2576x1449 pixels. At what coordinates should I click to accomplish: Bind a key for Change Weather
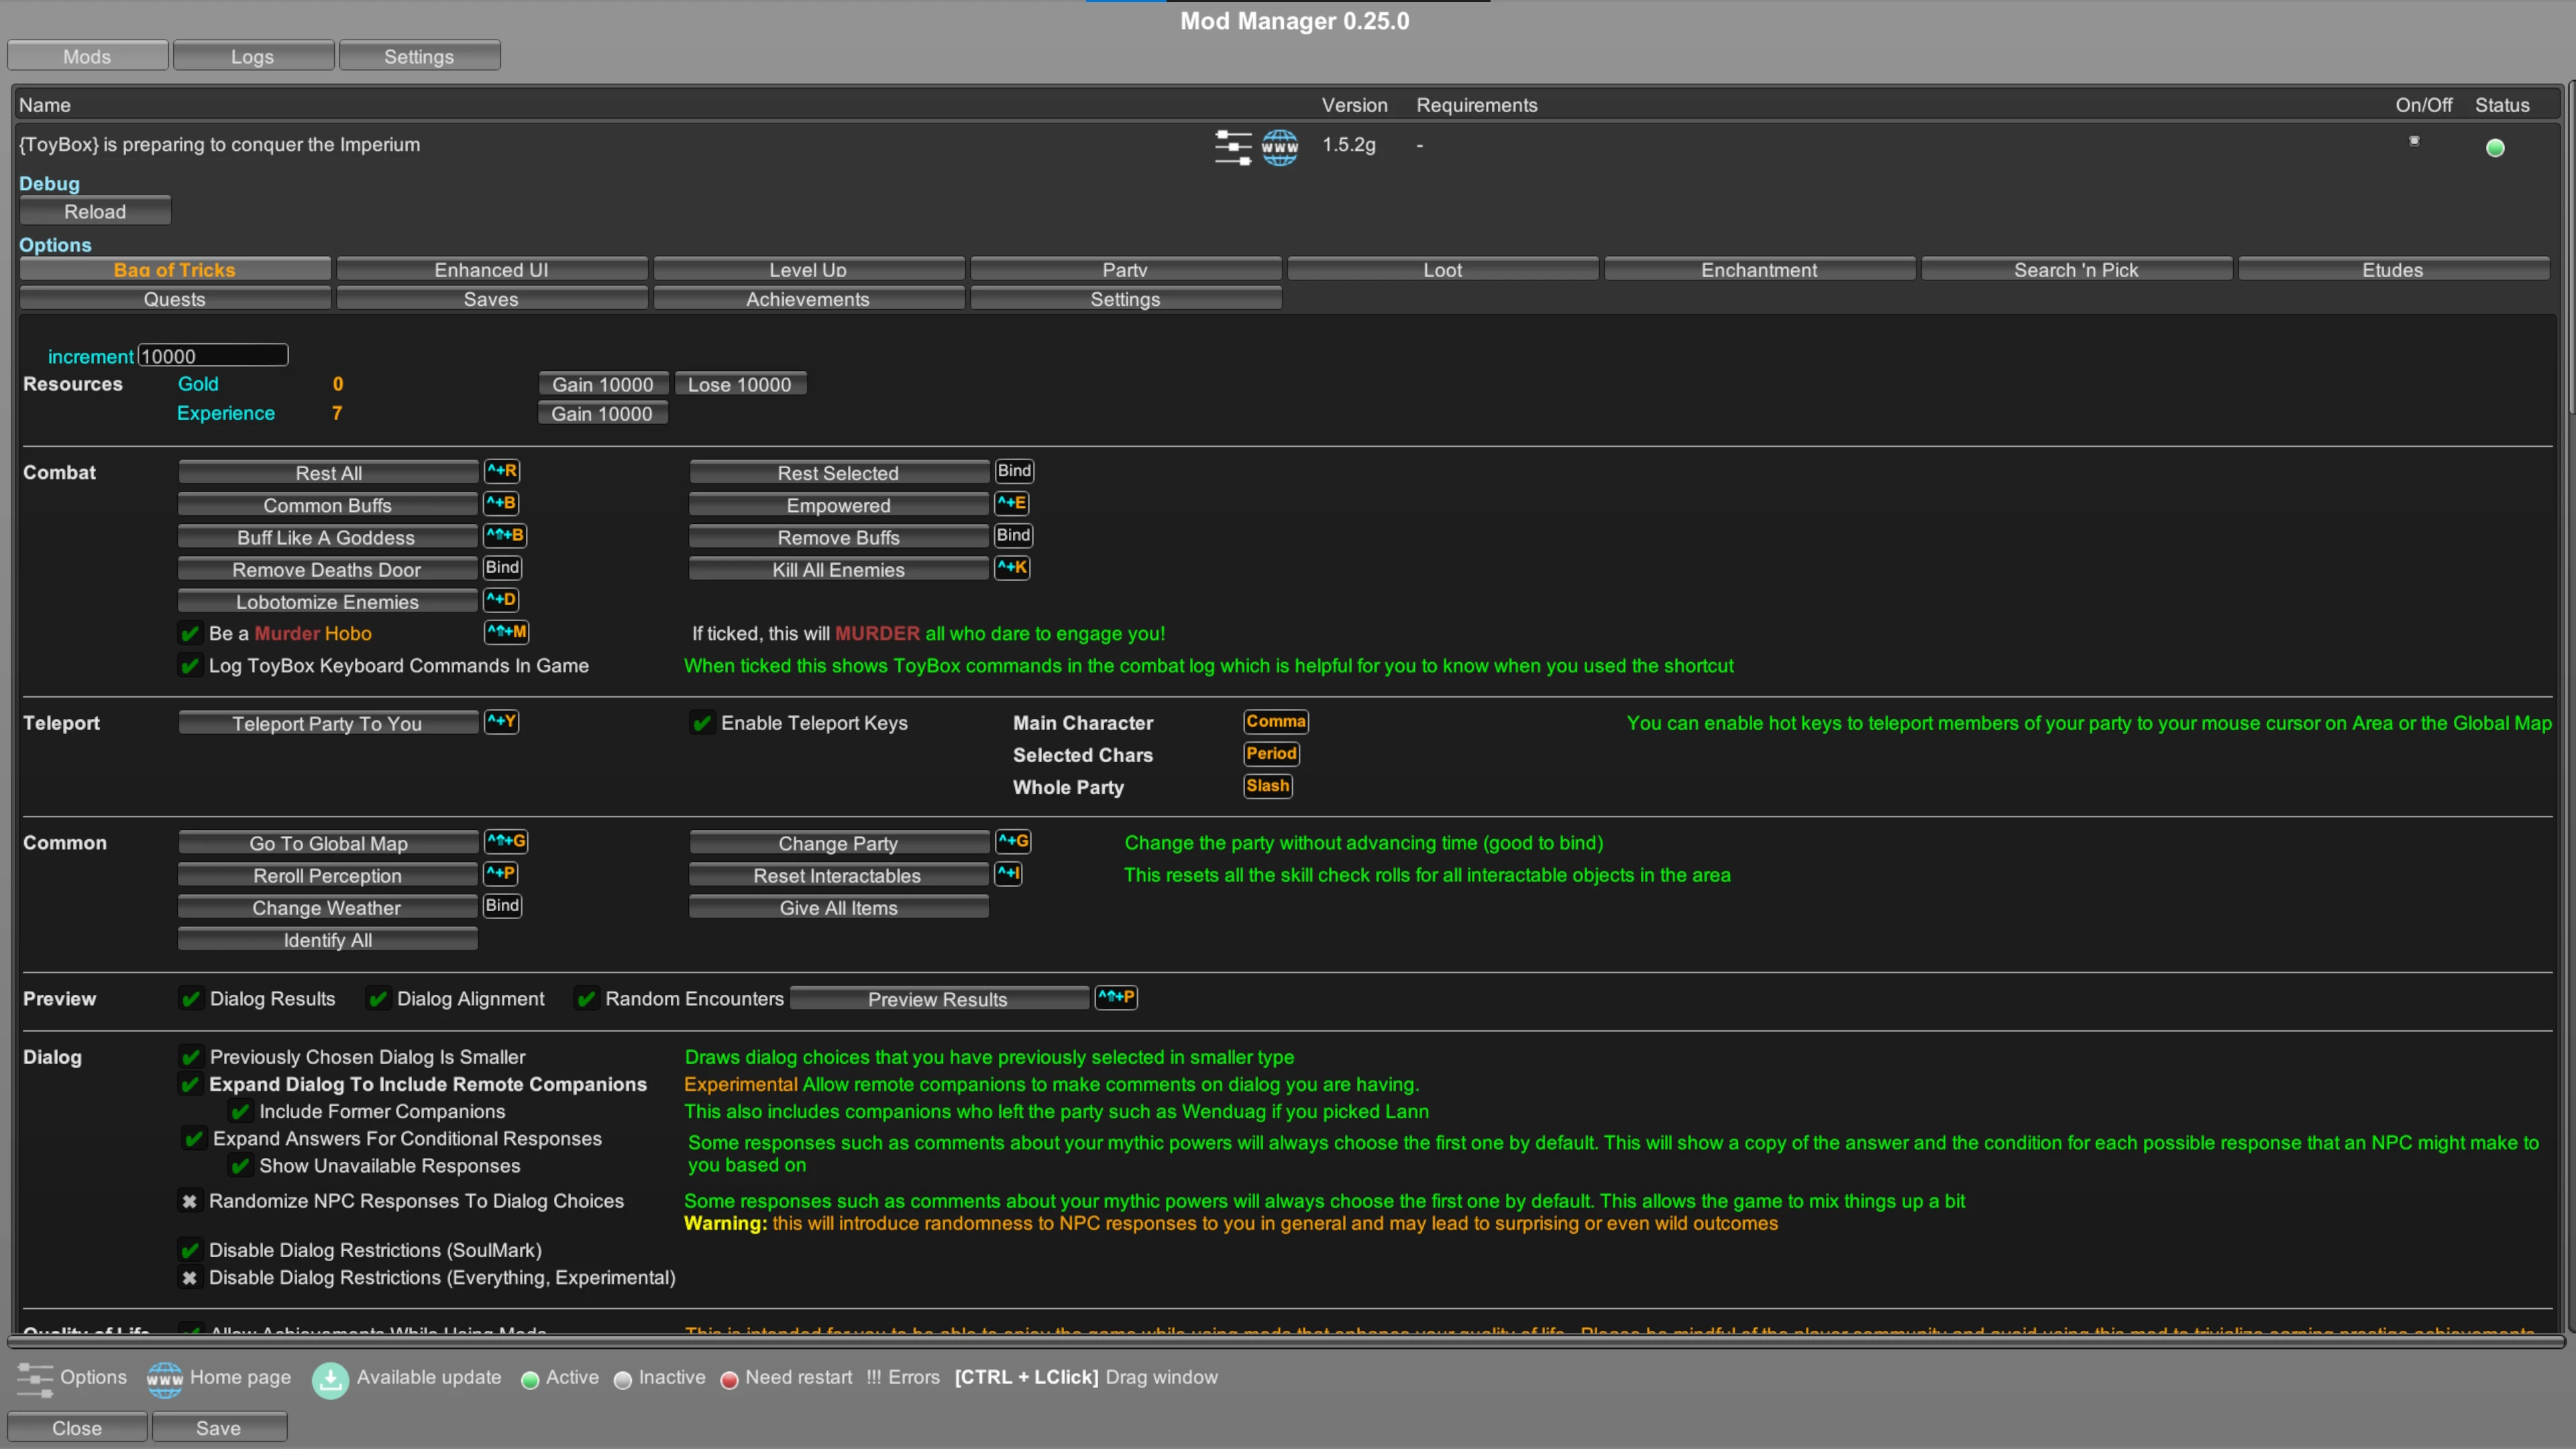coord(503,906)
